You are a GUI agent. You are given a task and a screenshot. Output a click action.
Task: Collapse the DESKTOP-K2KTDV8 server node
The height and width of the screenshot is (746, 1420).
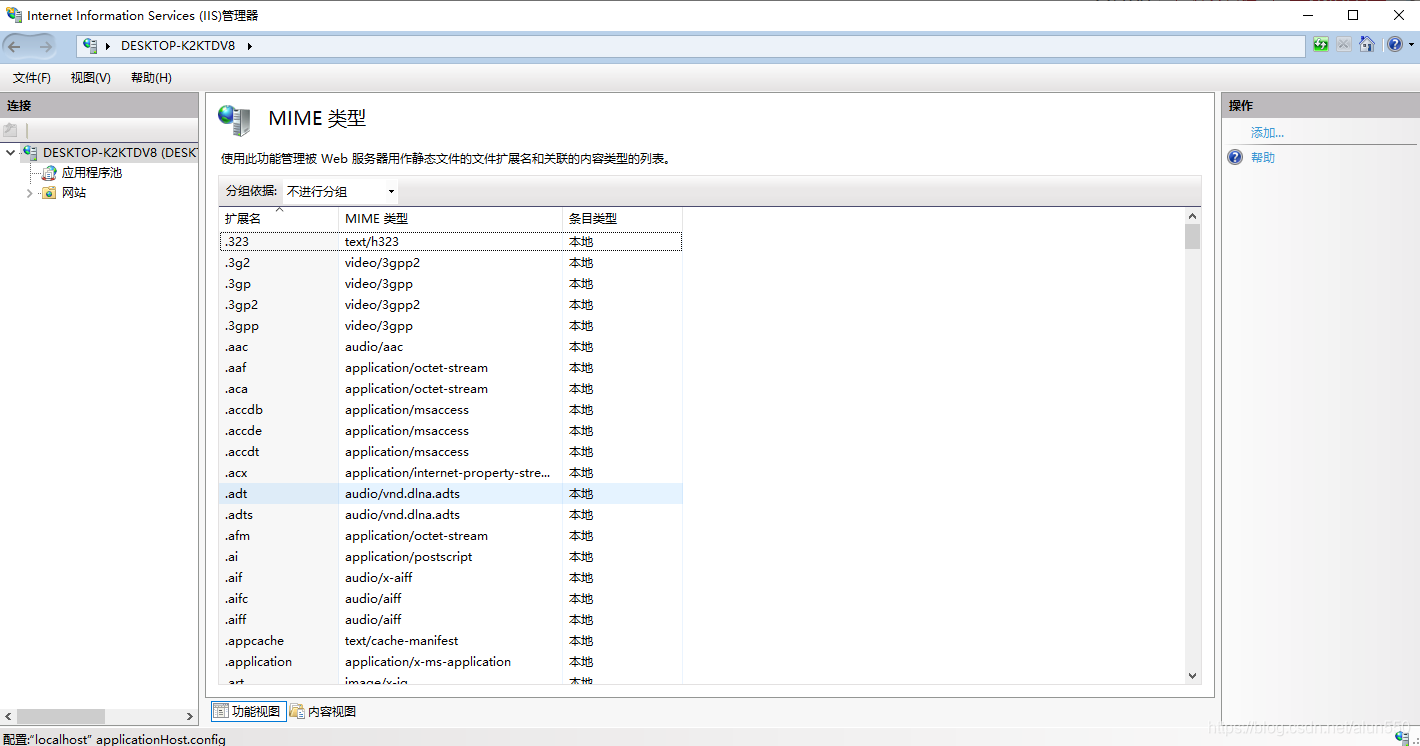[x=10, y=153]
